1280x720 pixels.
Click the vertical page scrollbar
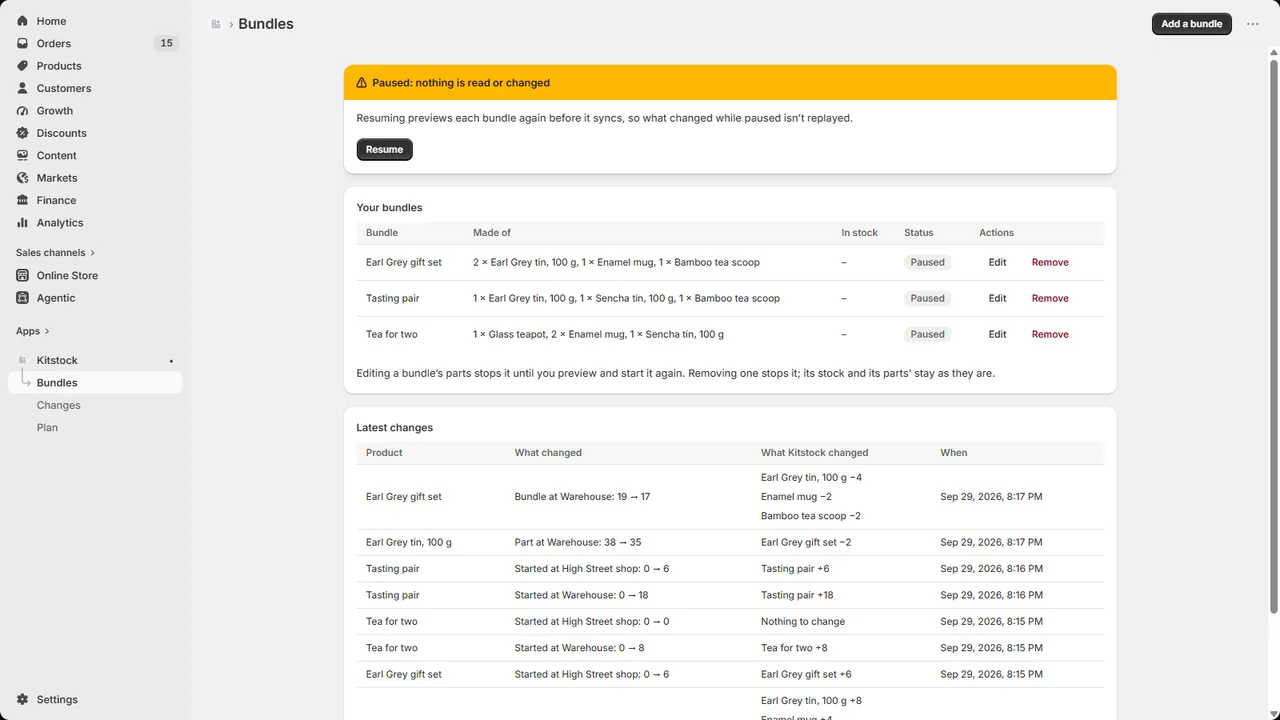[1273, 335]
